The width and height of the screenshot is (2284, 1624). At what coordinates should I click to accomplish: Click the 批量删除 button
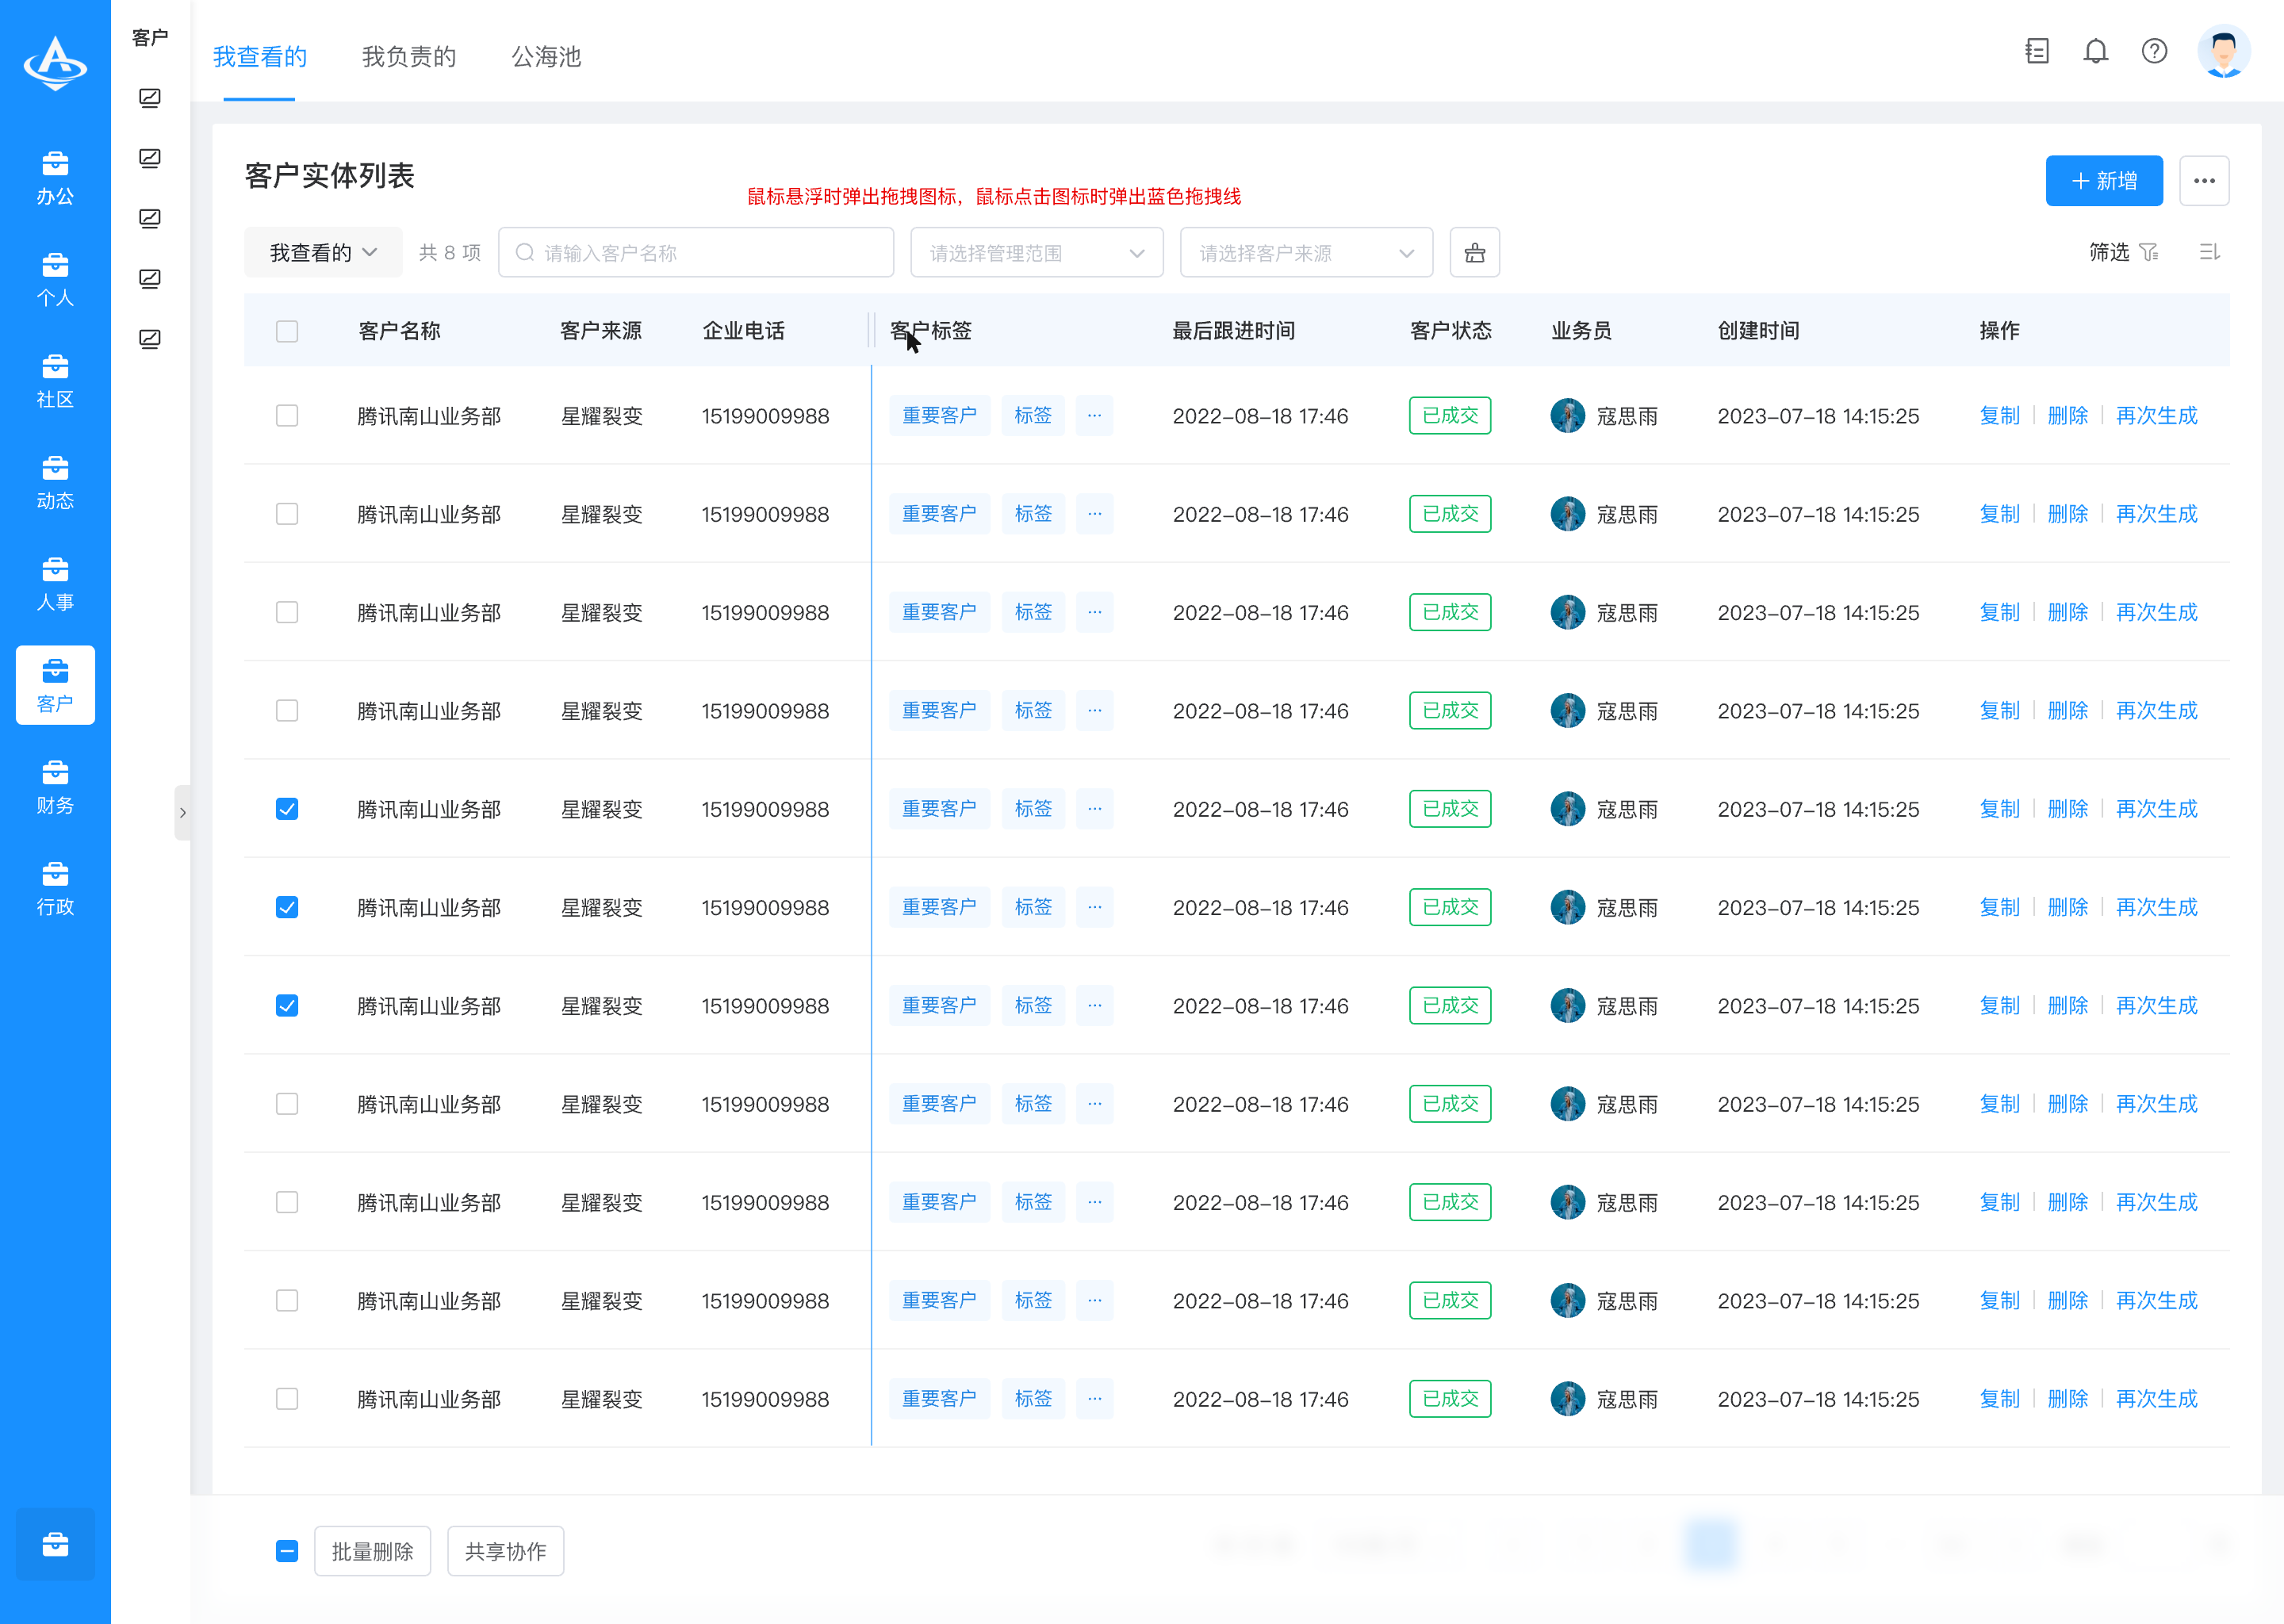372,1550
